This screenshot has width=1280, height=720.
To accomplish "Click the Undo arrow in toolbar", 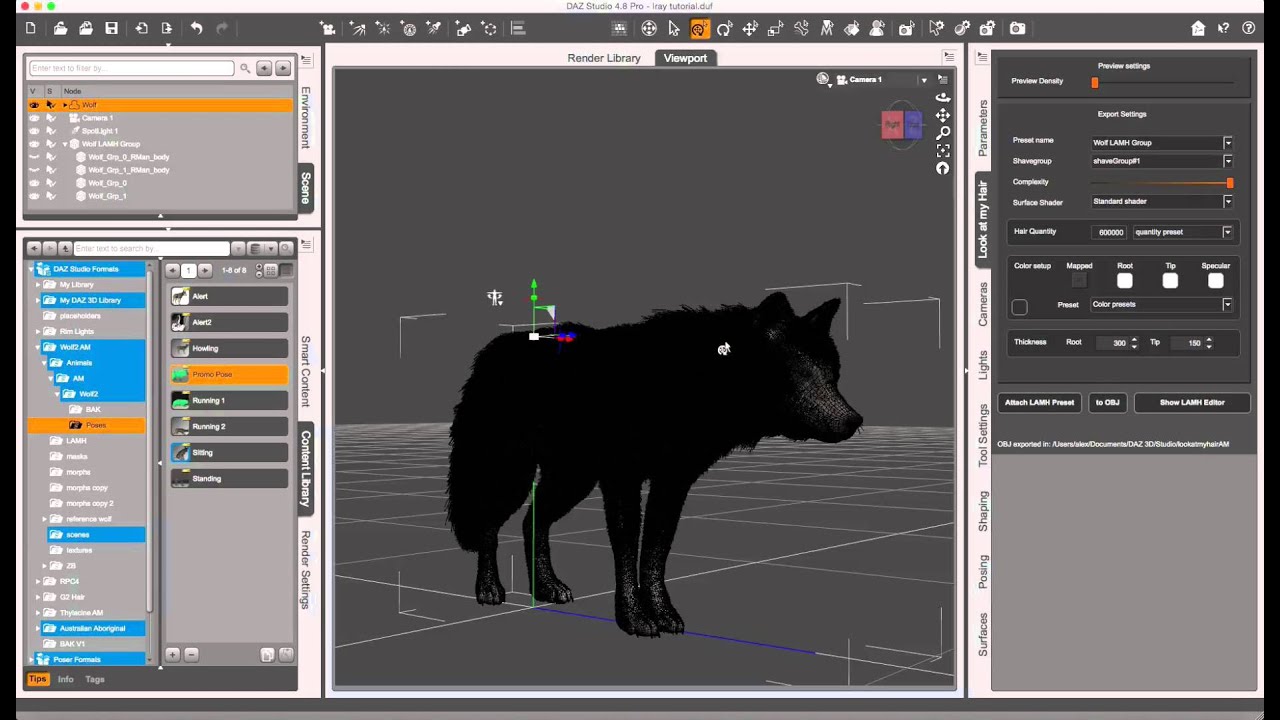I will pos(196,29).
